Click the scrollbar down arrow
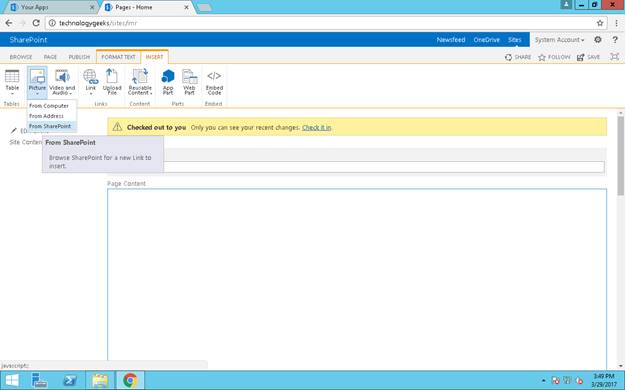The width and height of the screenshot is (625, 390). [621, 366]
